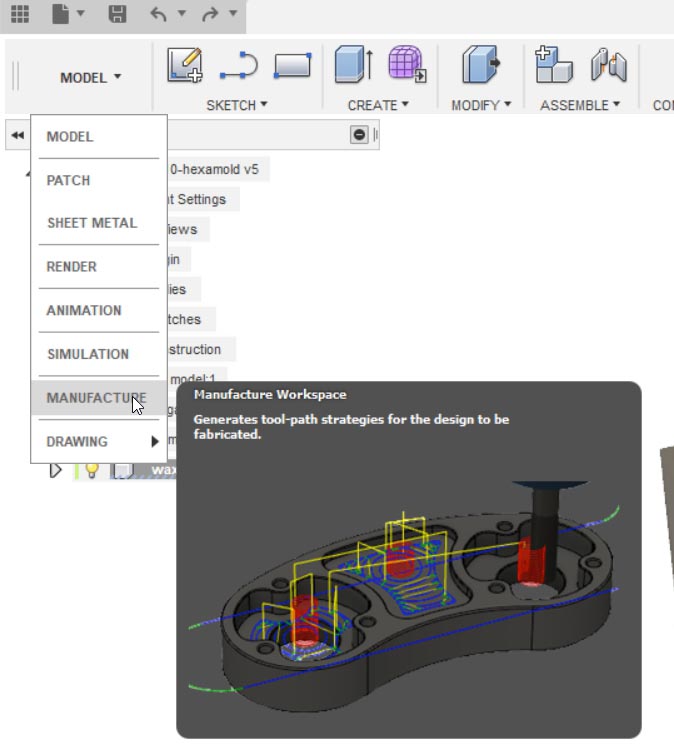Collapse the browser with double-arrow icon
The height and width of the screenshot is (754, 674).
18,135
